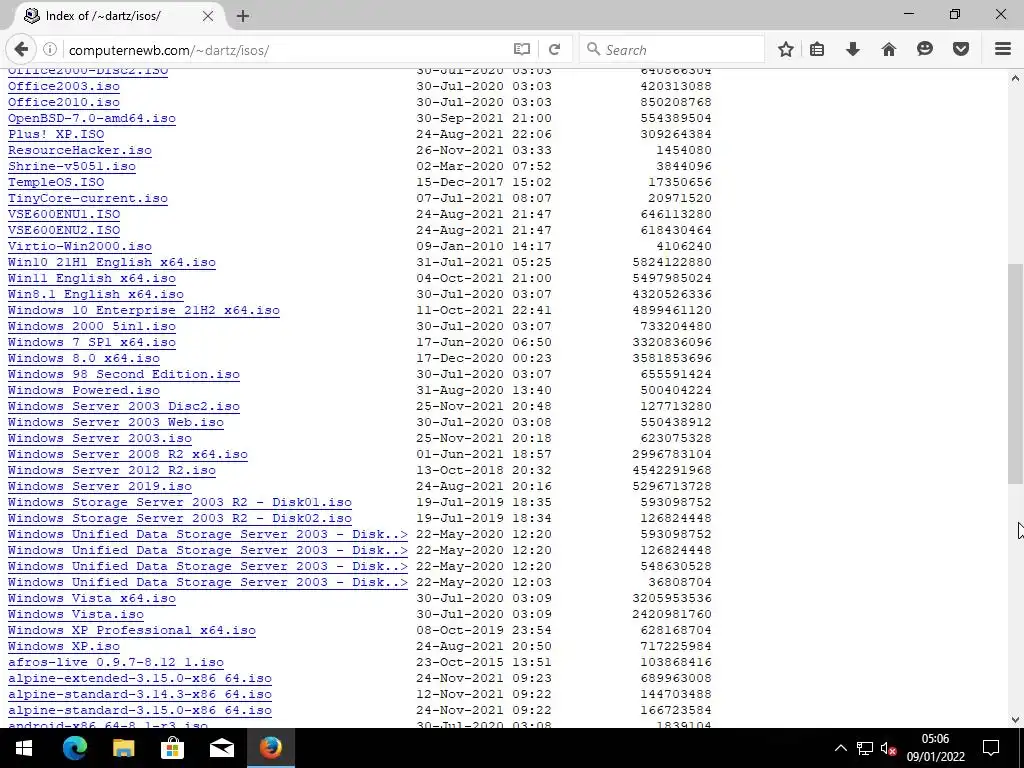Open network status icon in system tray
1024x768 pixels.
click(x=865, y=748)
